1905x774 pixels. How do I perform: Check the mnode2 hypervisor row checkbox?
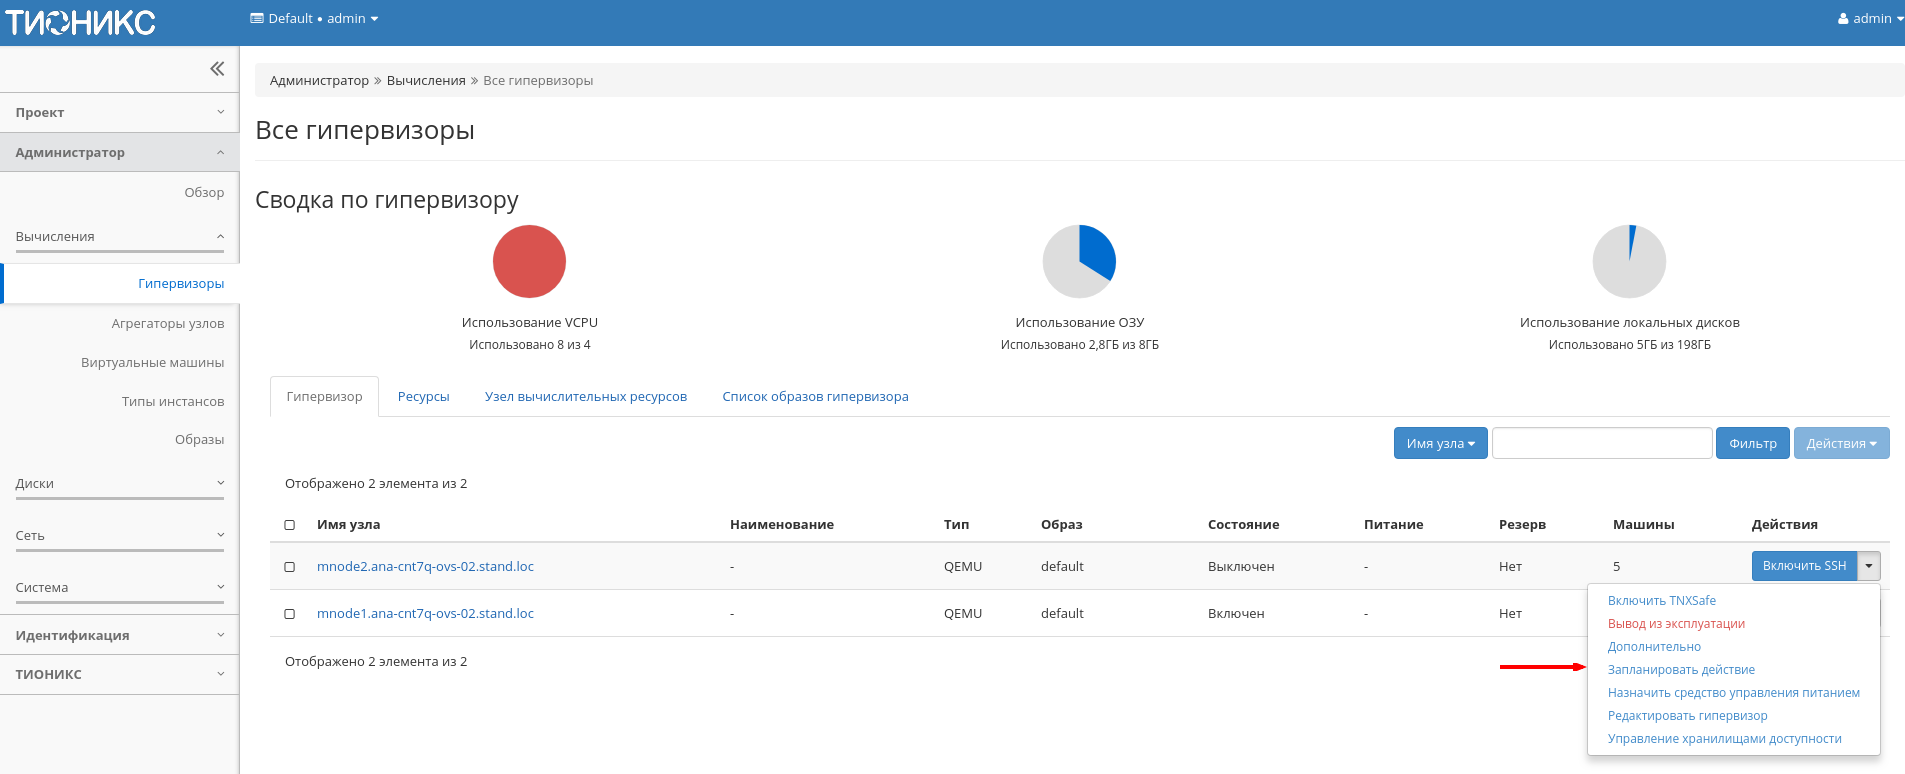pyautogui.click(x=290, y=567)
